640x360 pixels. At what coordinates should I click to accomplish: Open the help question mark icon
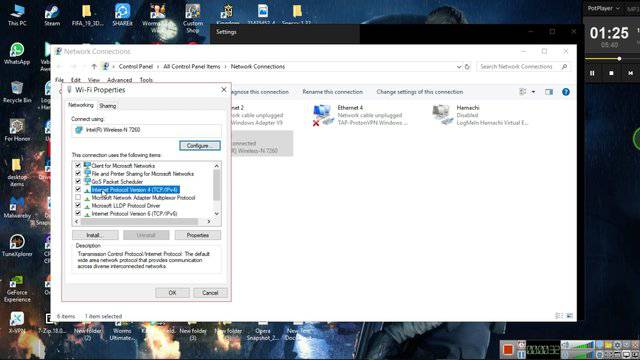(x=566, y=92)
